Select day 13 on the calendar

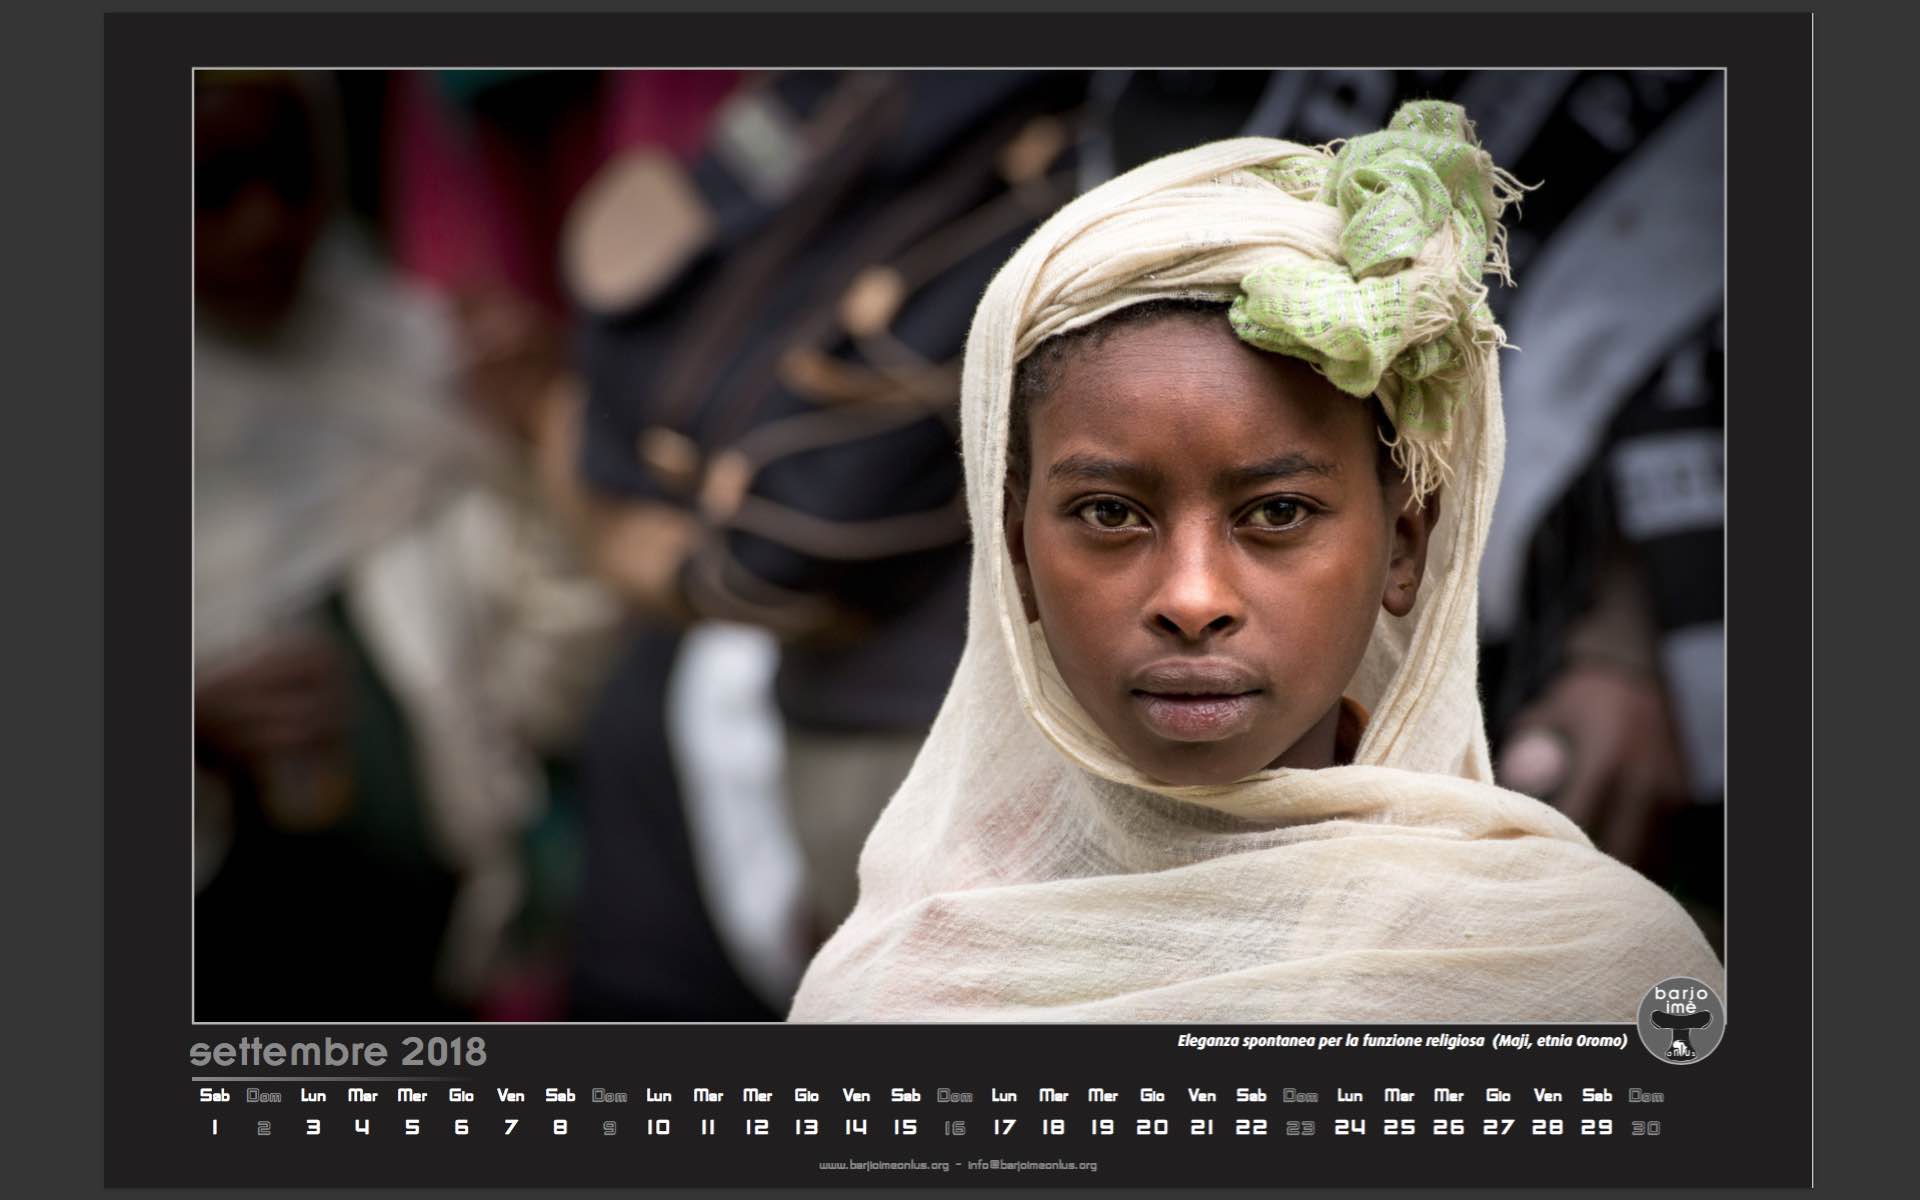pyautogui.click(x=806, y=1127)
